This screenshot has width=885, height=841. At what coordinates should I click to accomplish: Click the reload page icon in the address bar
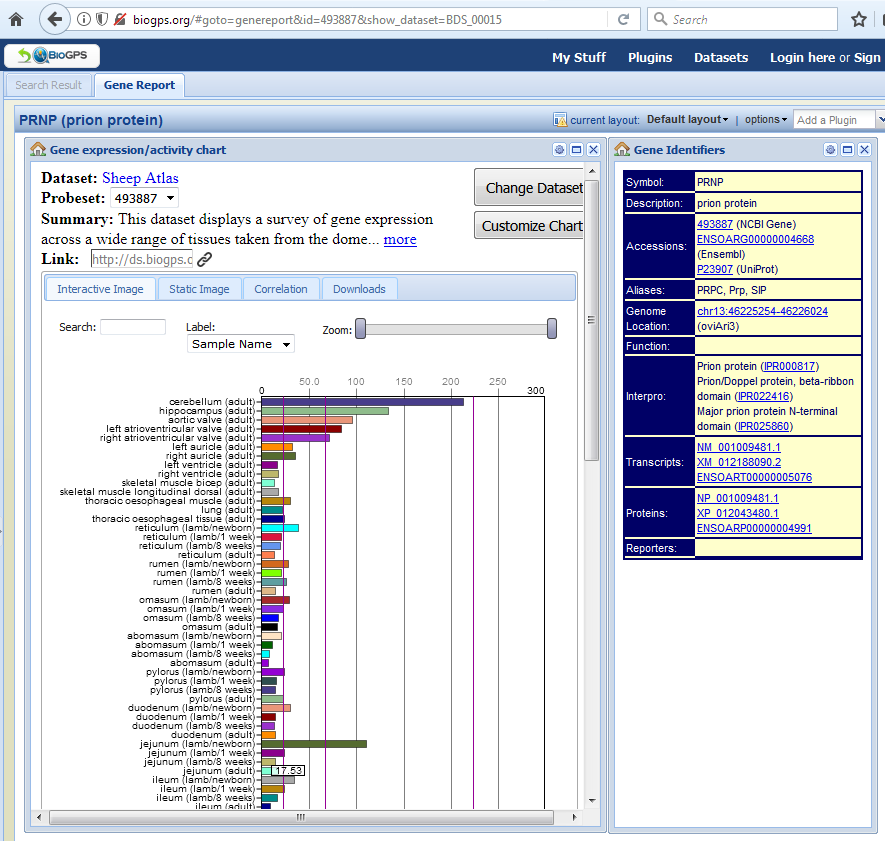coord(624,19)
